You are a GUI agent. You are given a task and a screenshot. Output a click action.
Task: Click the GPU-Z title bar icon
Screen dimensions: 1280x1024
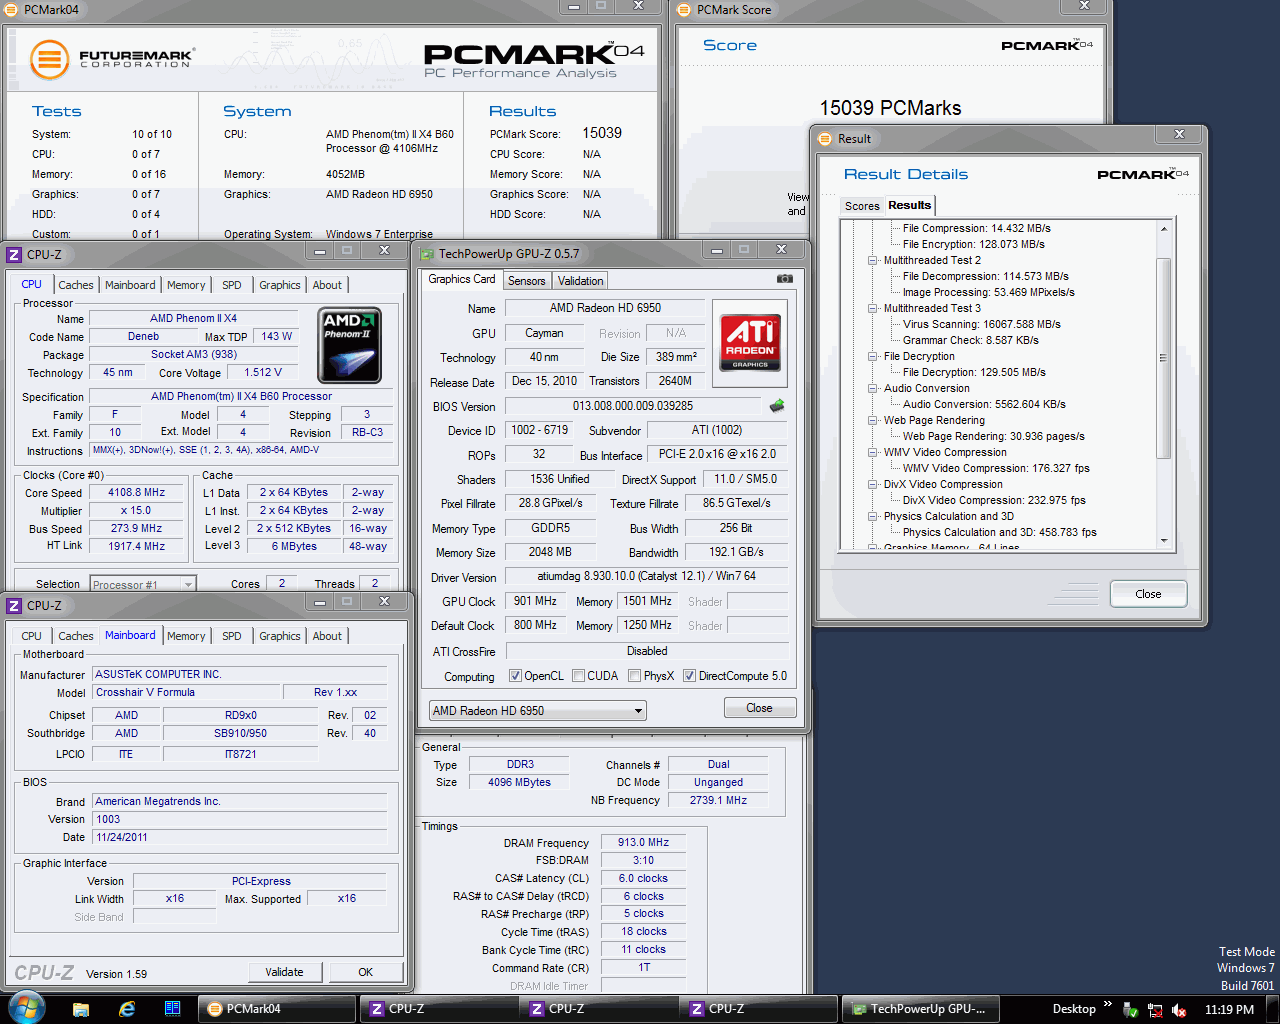[427, 254]
